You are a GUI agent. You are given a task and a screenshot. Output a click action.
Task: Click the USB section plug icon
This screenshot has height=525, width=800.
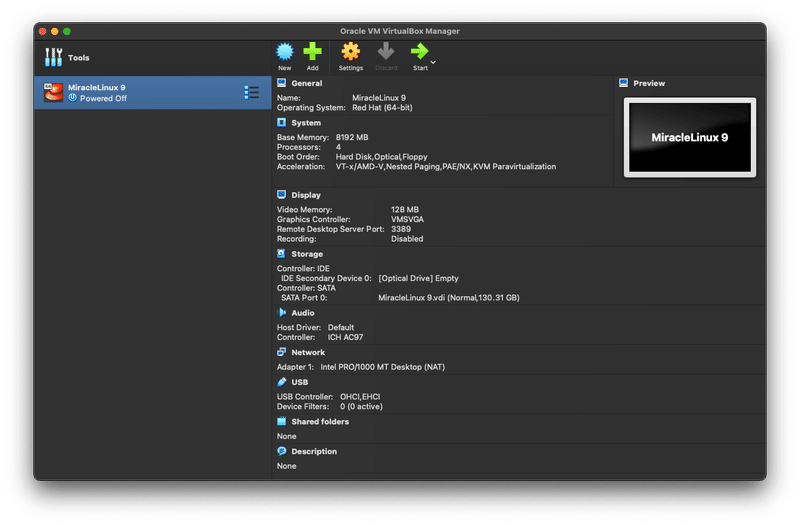coord(281,382)
